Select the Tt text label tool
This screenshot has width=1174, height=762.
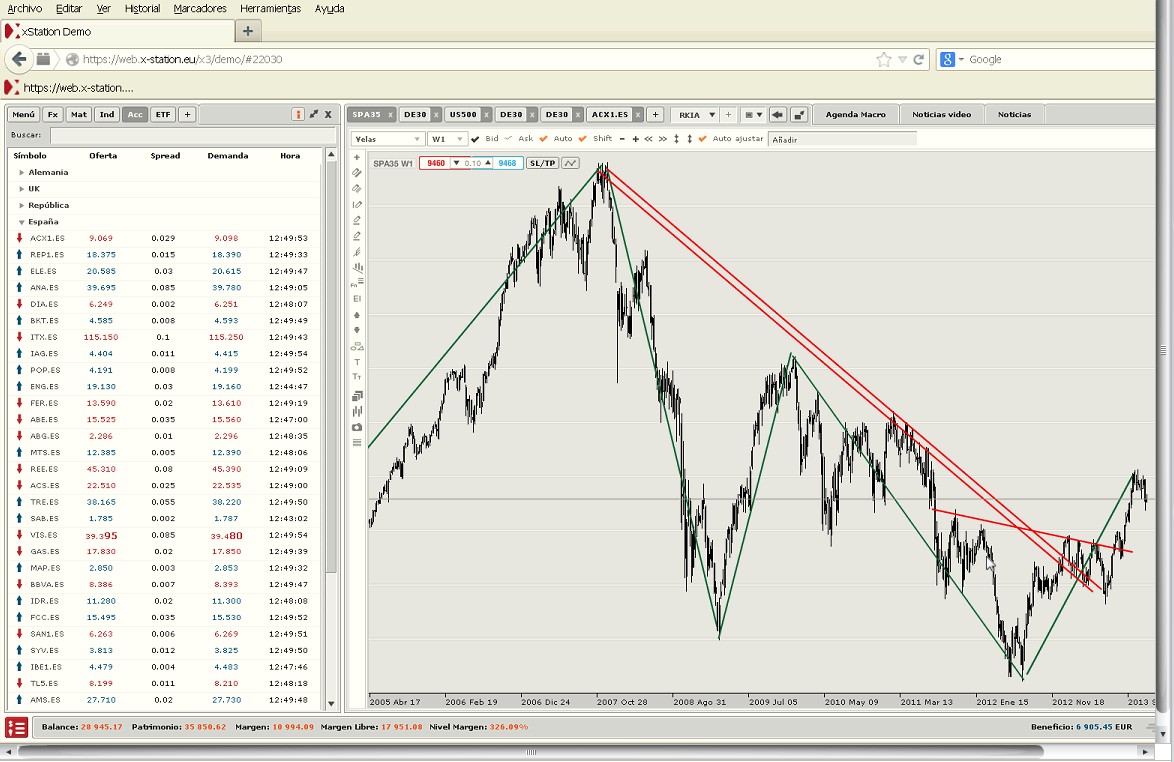coord(357,377)
